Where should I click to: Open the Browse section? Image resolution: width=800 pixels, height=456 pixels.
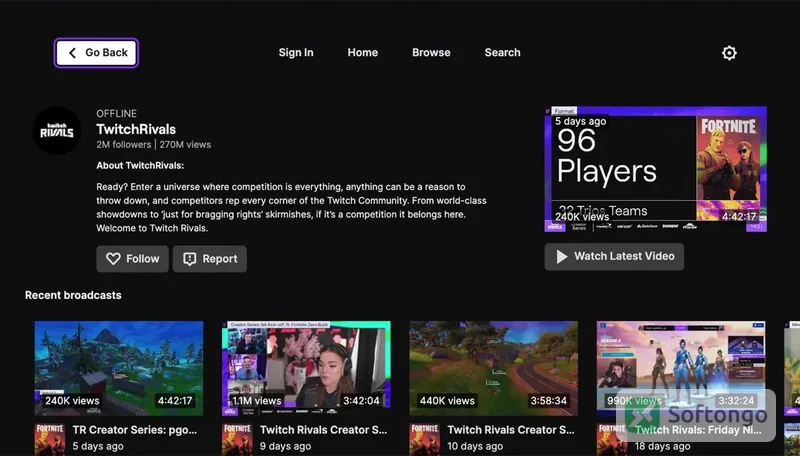[x=431, y=53]
